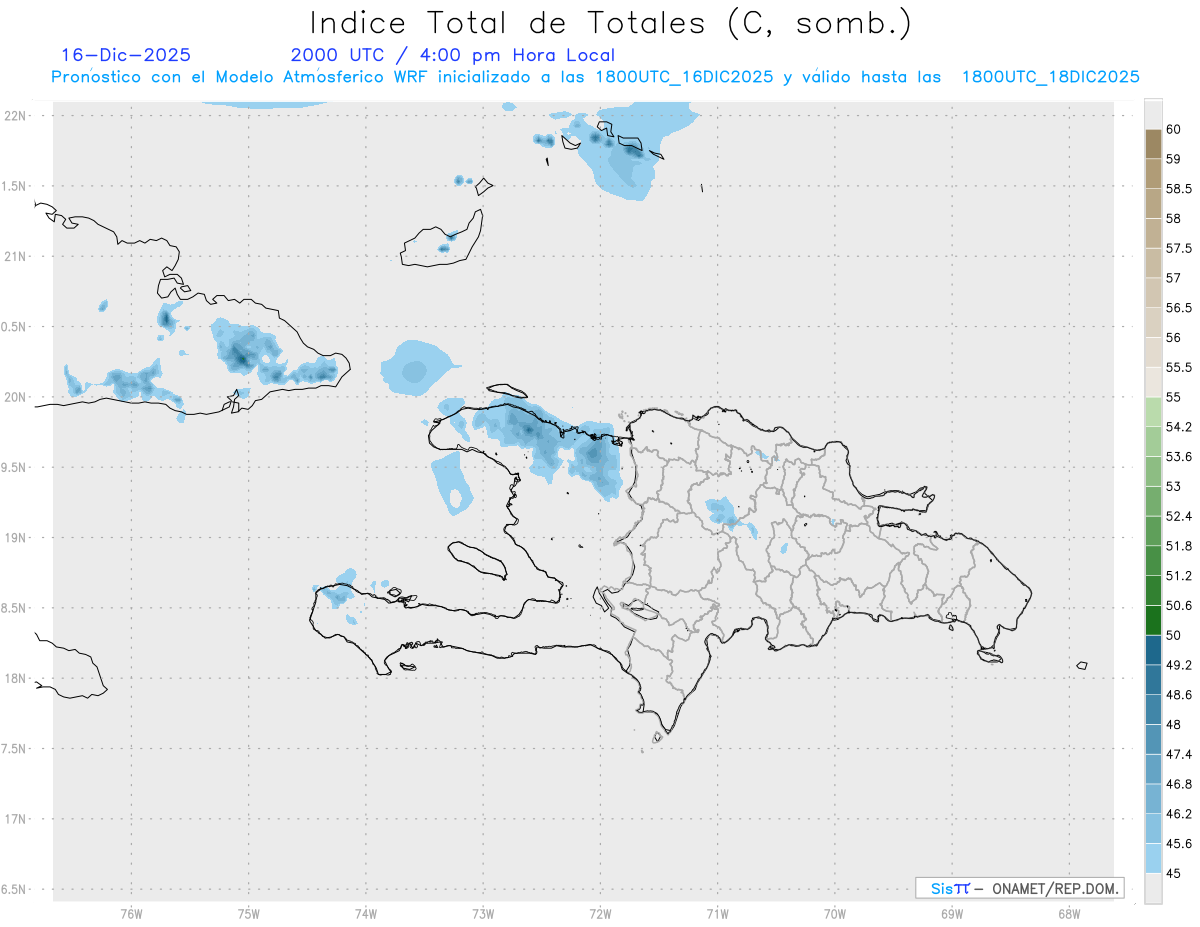Image resolution: width=1200 pixels, height=927 pixels.
Task: Click the colorbar value '56.5'
Action: pos(1179,307)
